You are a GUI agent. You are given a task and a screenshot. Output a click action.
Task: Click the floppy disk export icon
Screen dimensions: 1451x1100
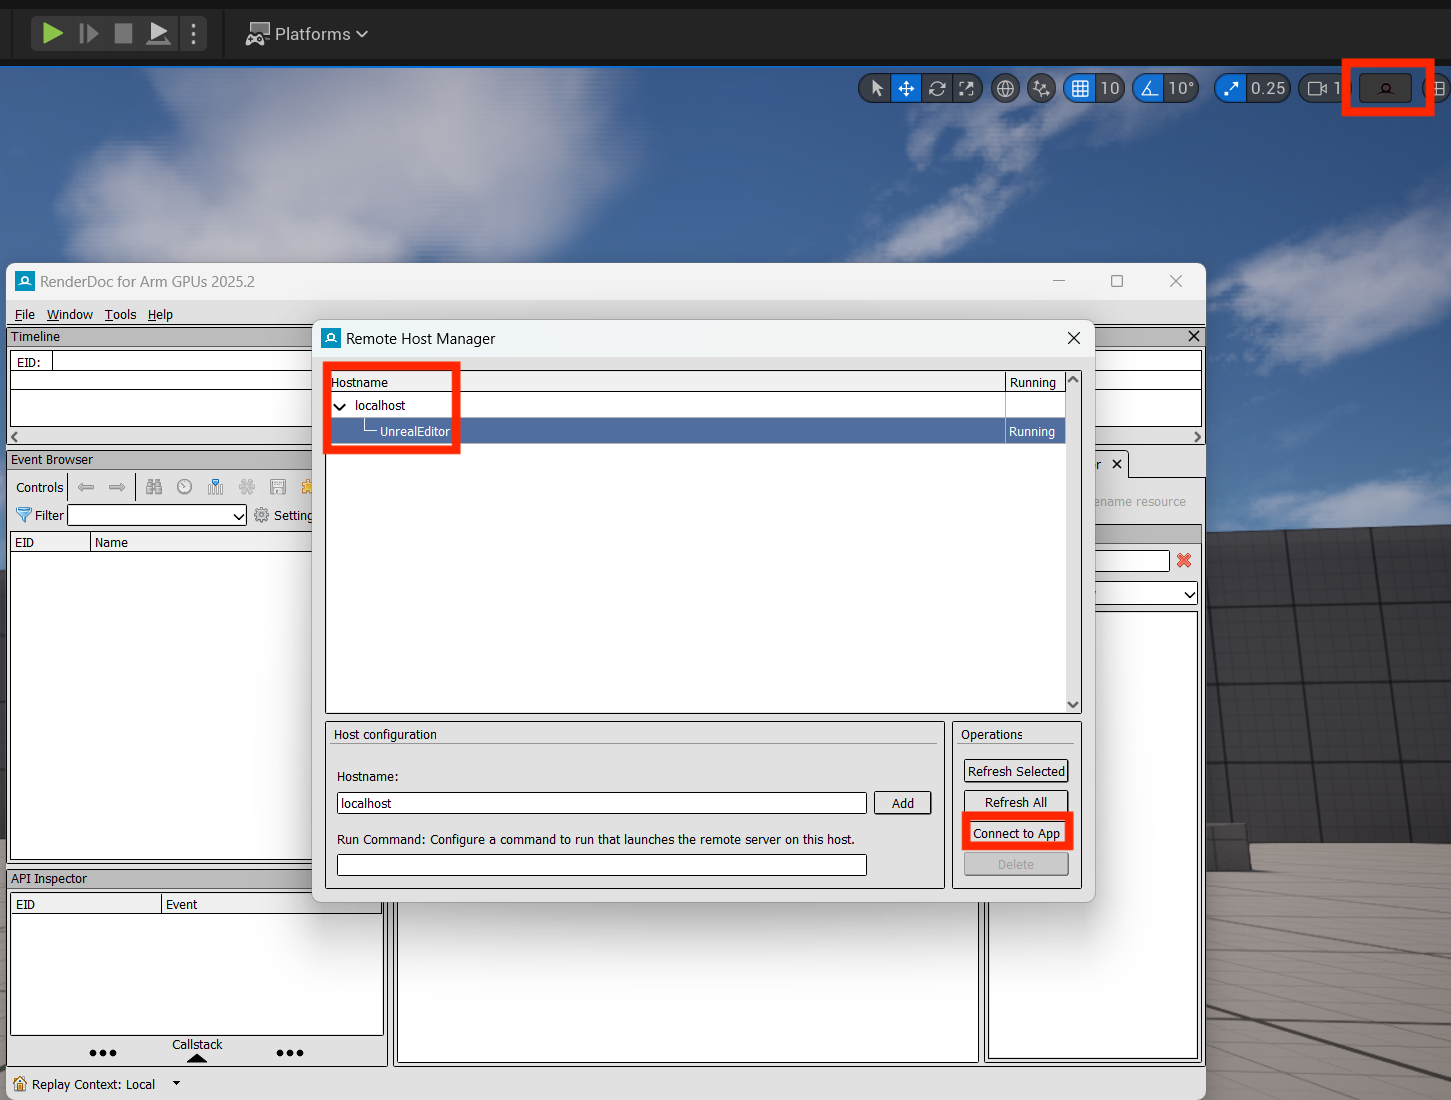point(278,487)
